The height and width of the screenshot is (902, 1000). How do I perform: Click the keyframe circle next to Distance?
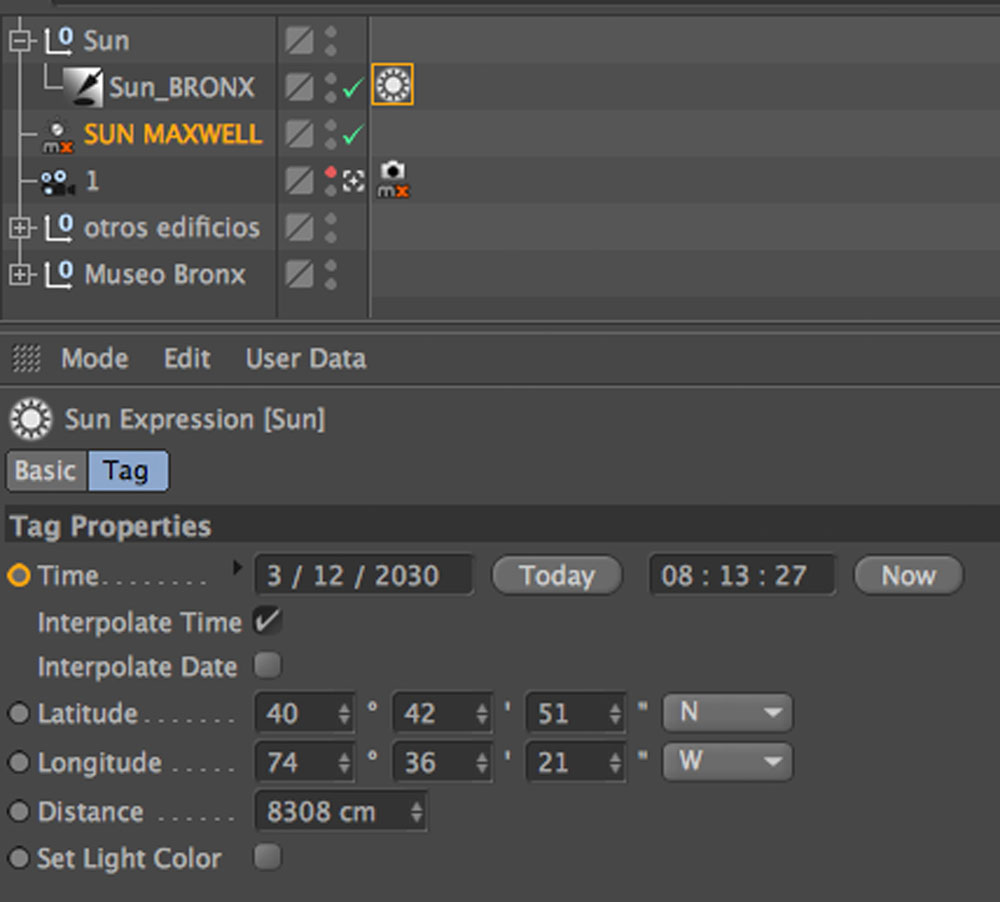(18, 811)
